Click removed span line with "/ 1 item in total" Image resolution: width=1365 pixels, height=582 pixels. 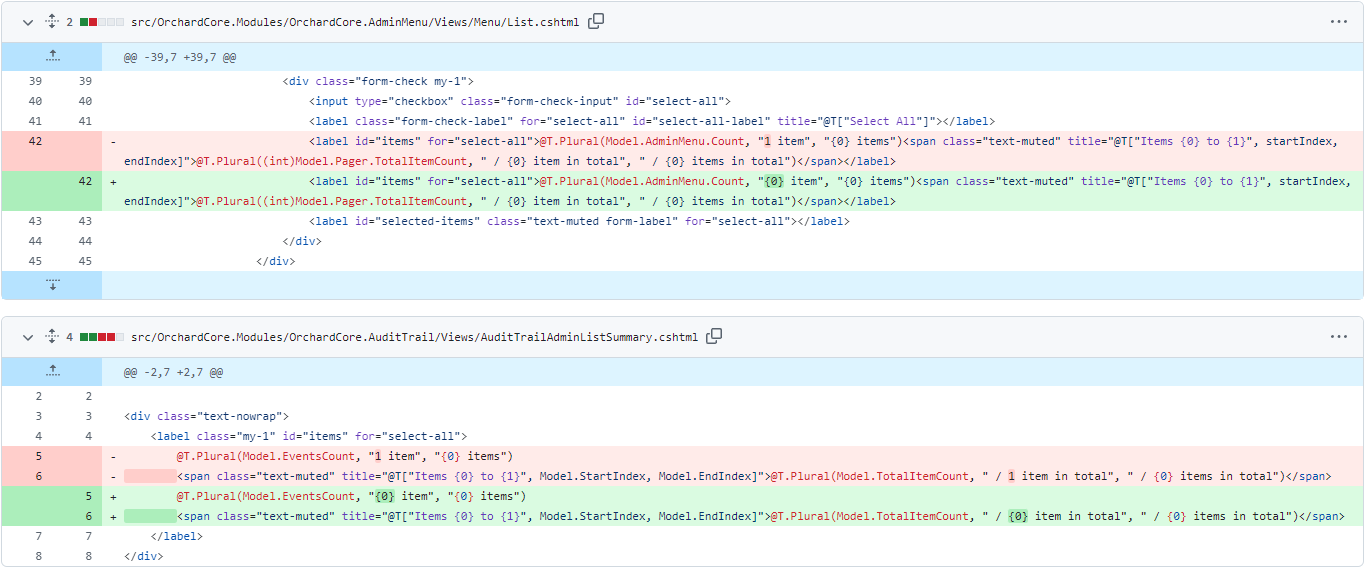(x=753, y=476)
